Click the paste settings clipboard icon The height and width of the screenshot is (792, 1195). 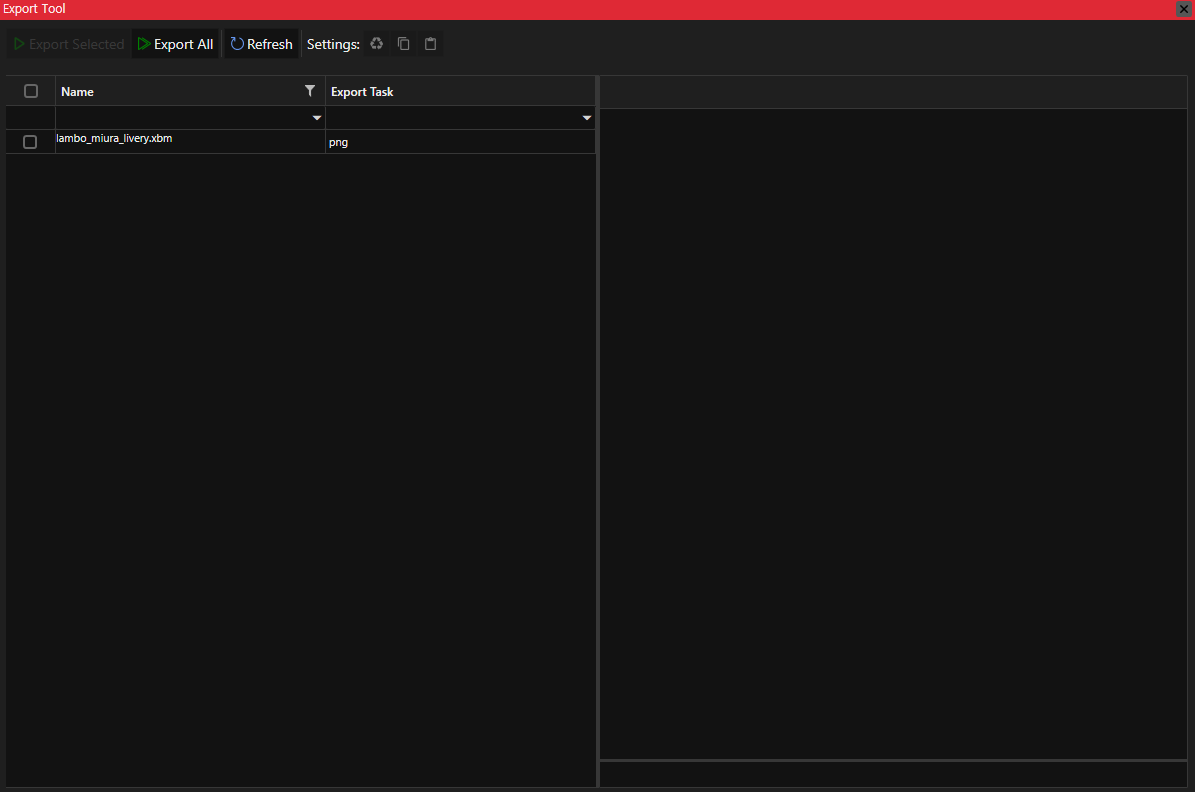[x=431, y=44]
